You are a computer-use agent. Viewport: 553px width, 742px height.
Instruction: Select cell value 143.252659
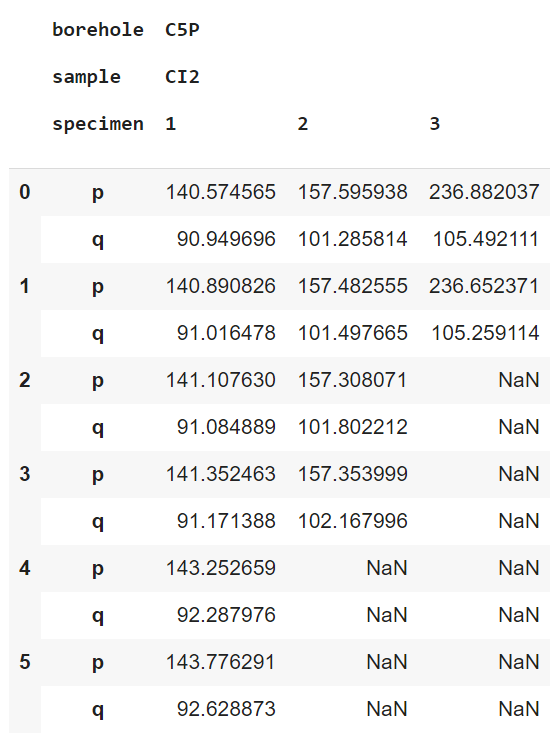coord(220,568)
